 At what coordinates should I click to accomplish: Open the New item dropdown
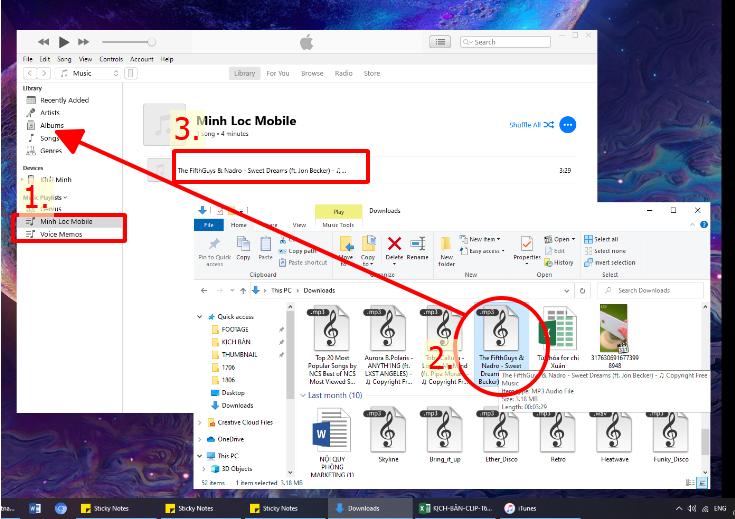[480, 239]
